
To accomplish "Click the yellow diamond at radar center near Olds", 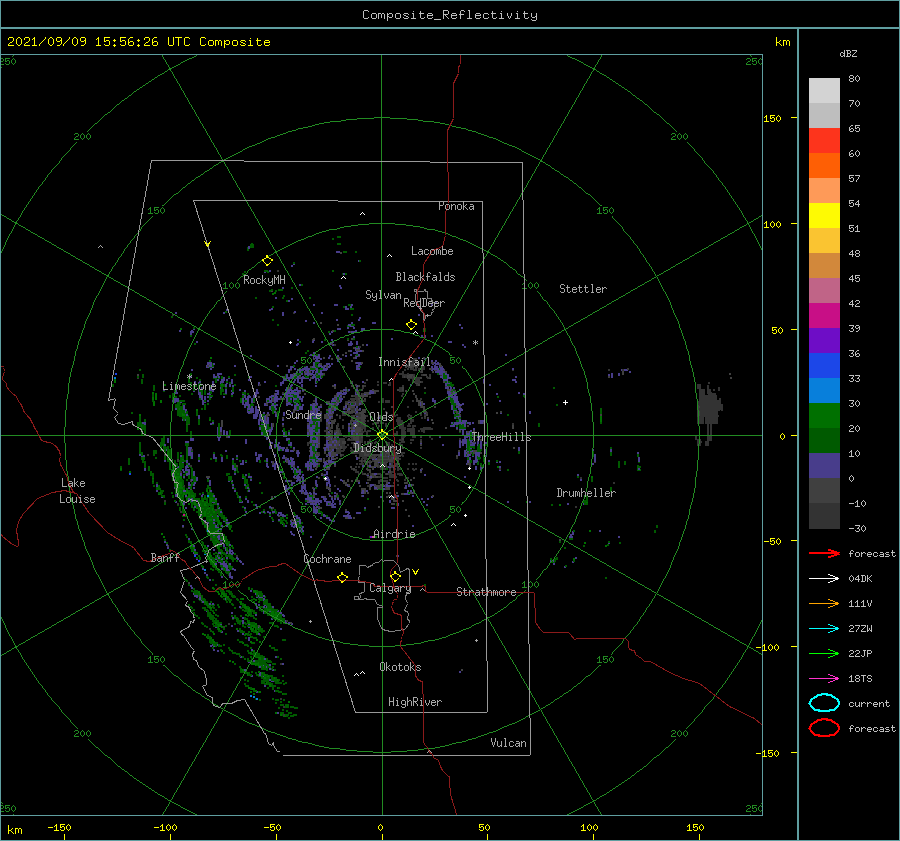I will coord(382,435).
